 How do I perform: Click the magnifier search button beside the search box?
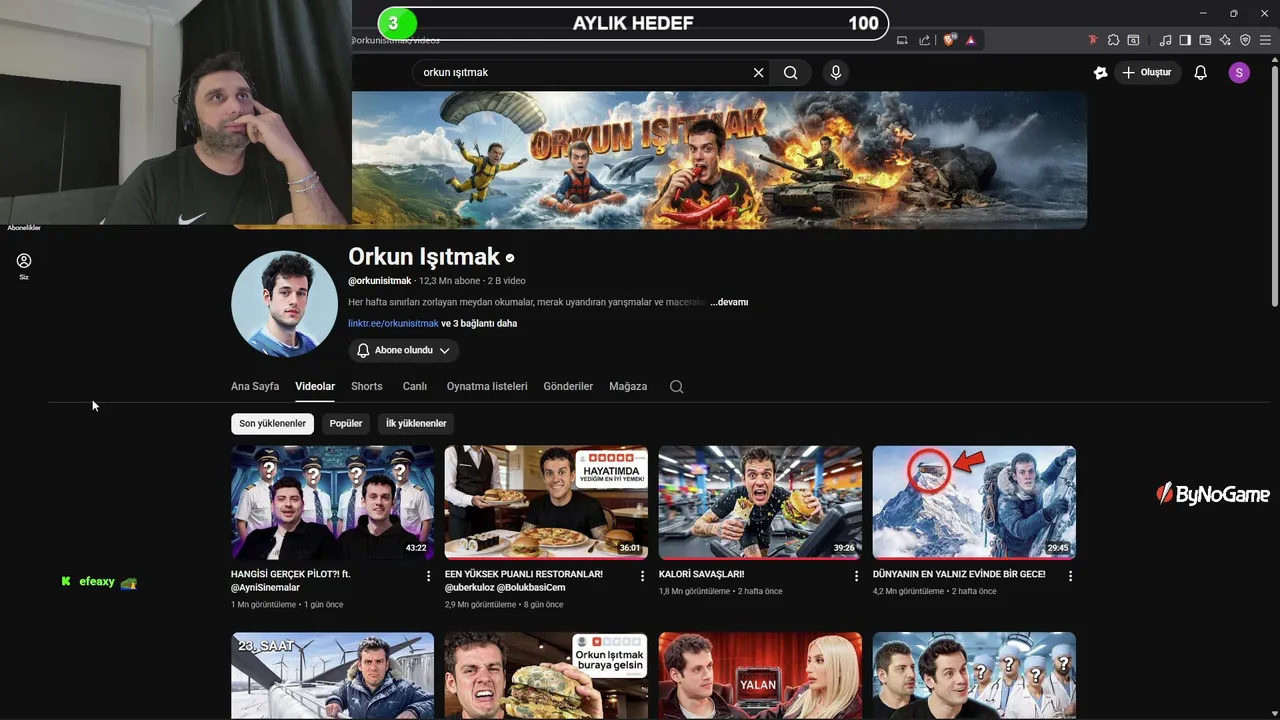click(x=790, y=72)
